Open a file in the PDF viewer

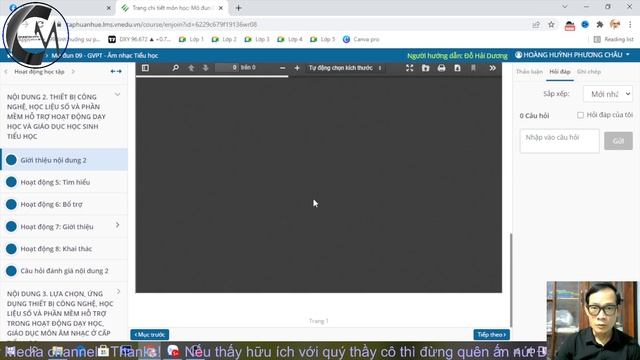pos(425,68)
